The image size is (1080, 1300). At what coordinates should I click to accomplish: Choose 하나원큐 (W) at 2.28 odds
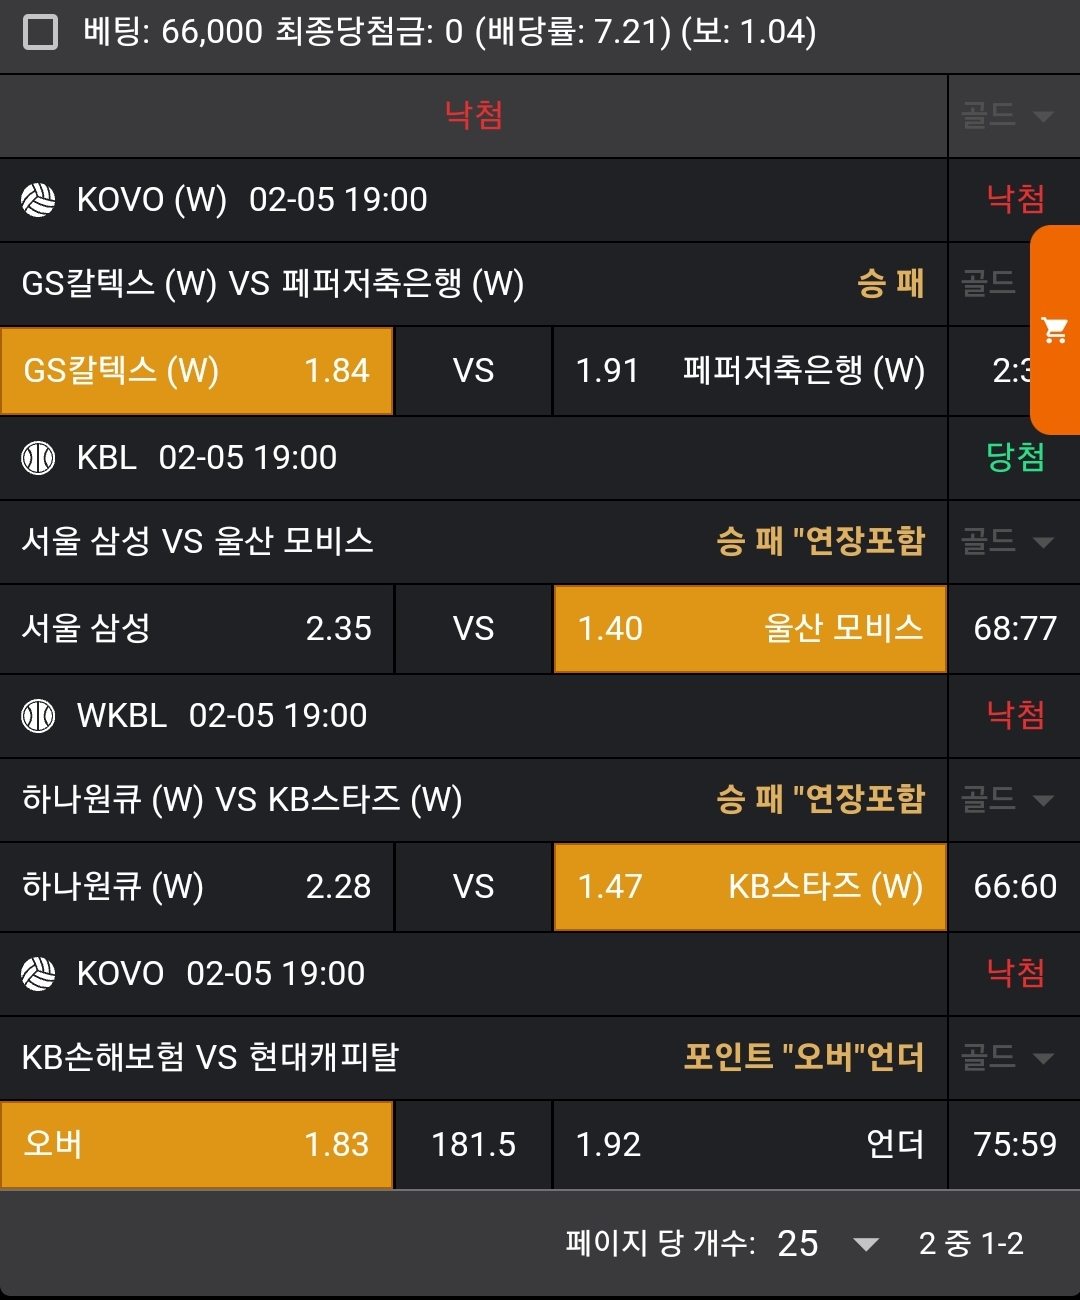coord(196,887)
